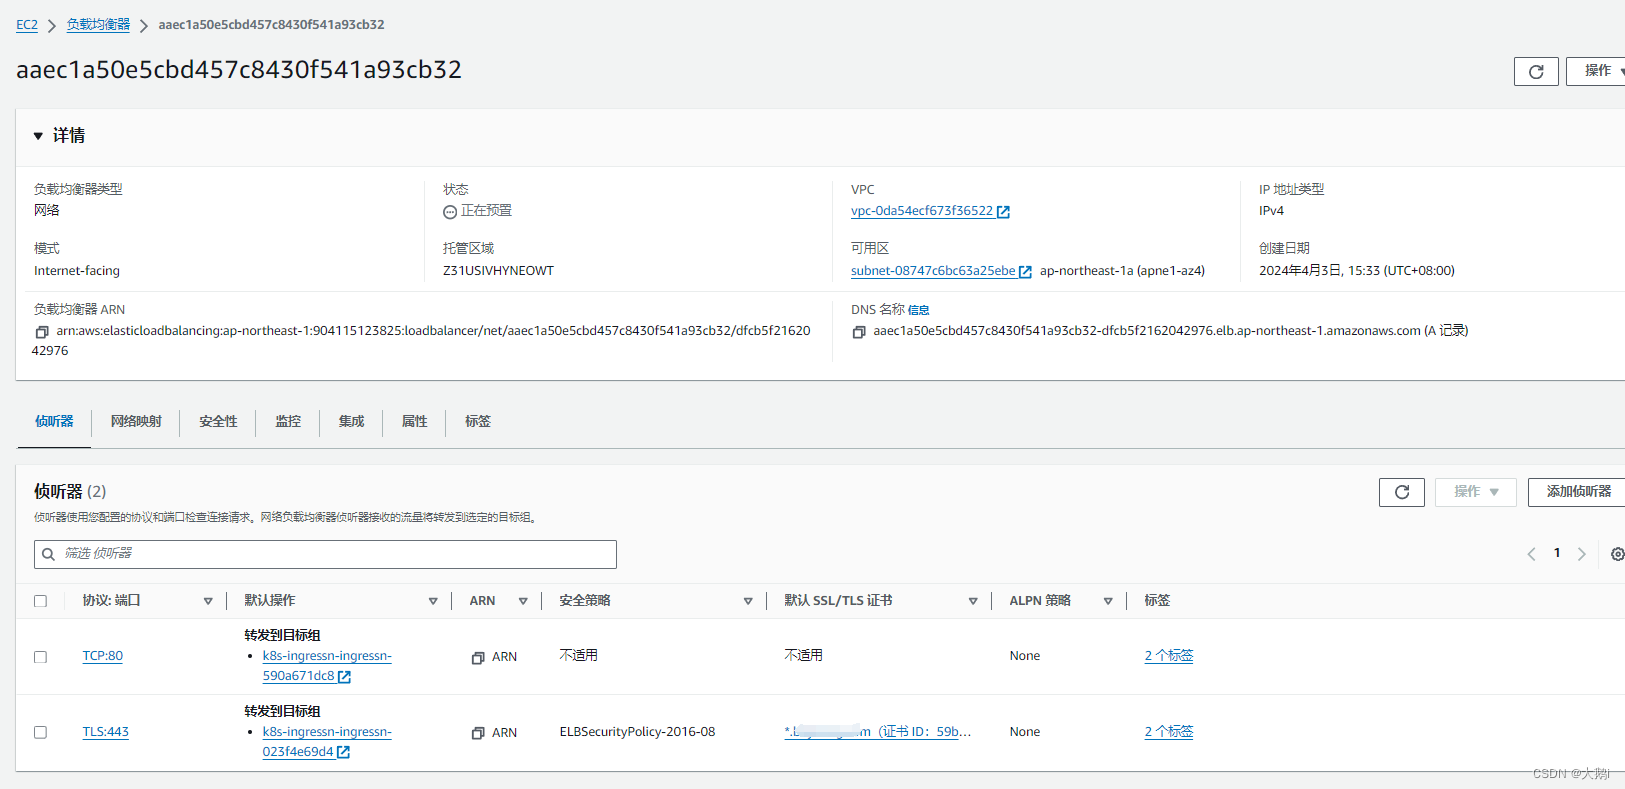Switch to the 集成 tab
The height and width of the screenshot is (789, 1625).
(351, 422)
